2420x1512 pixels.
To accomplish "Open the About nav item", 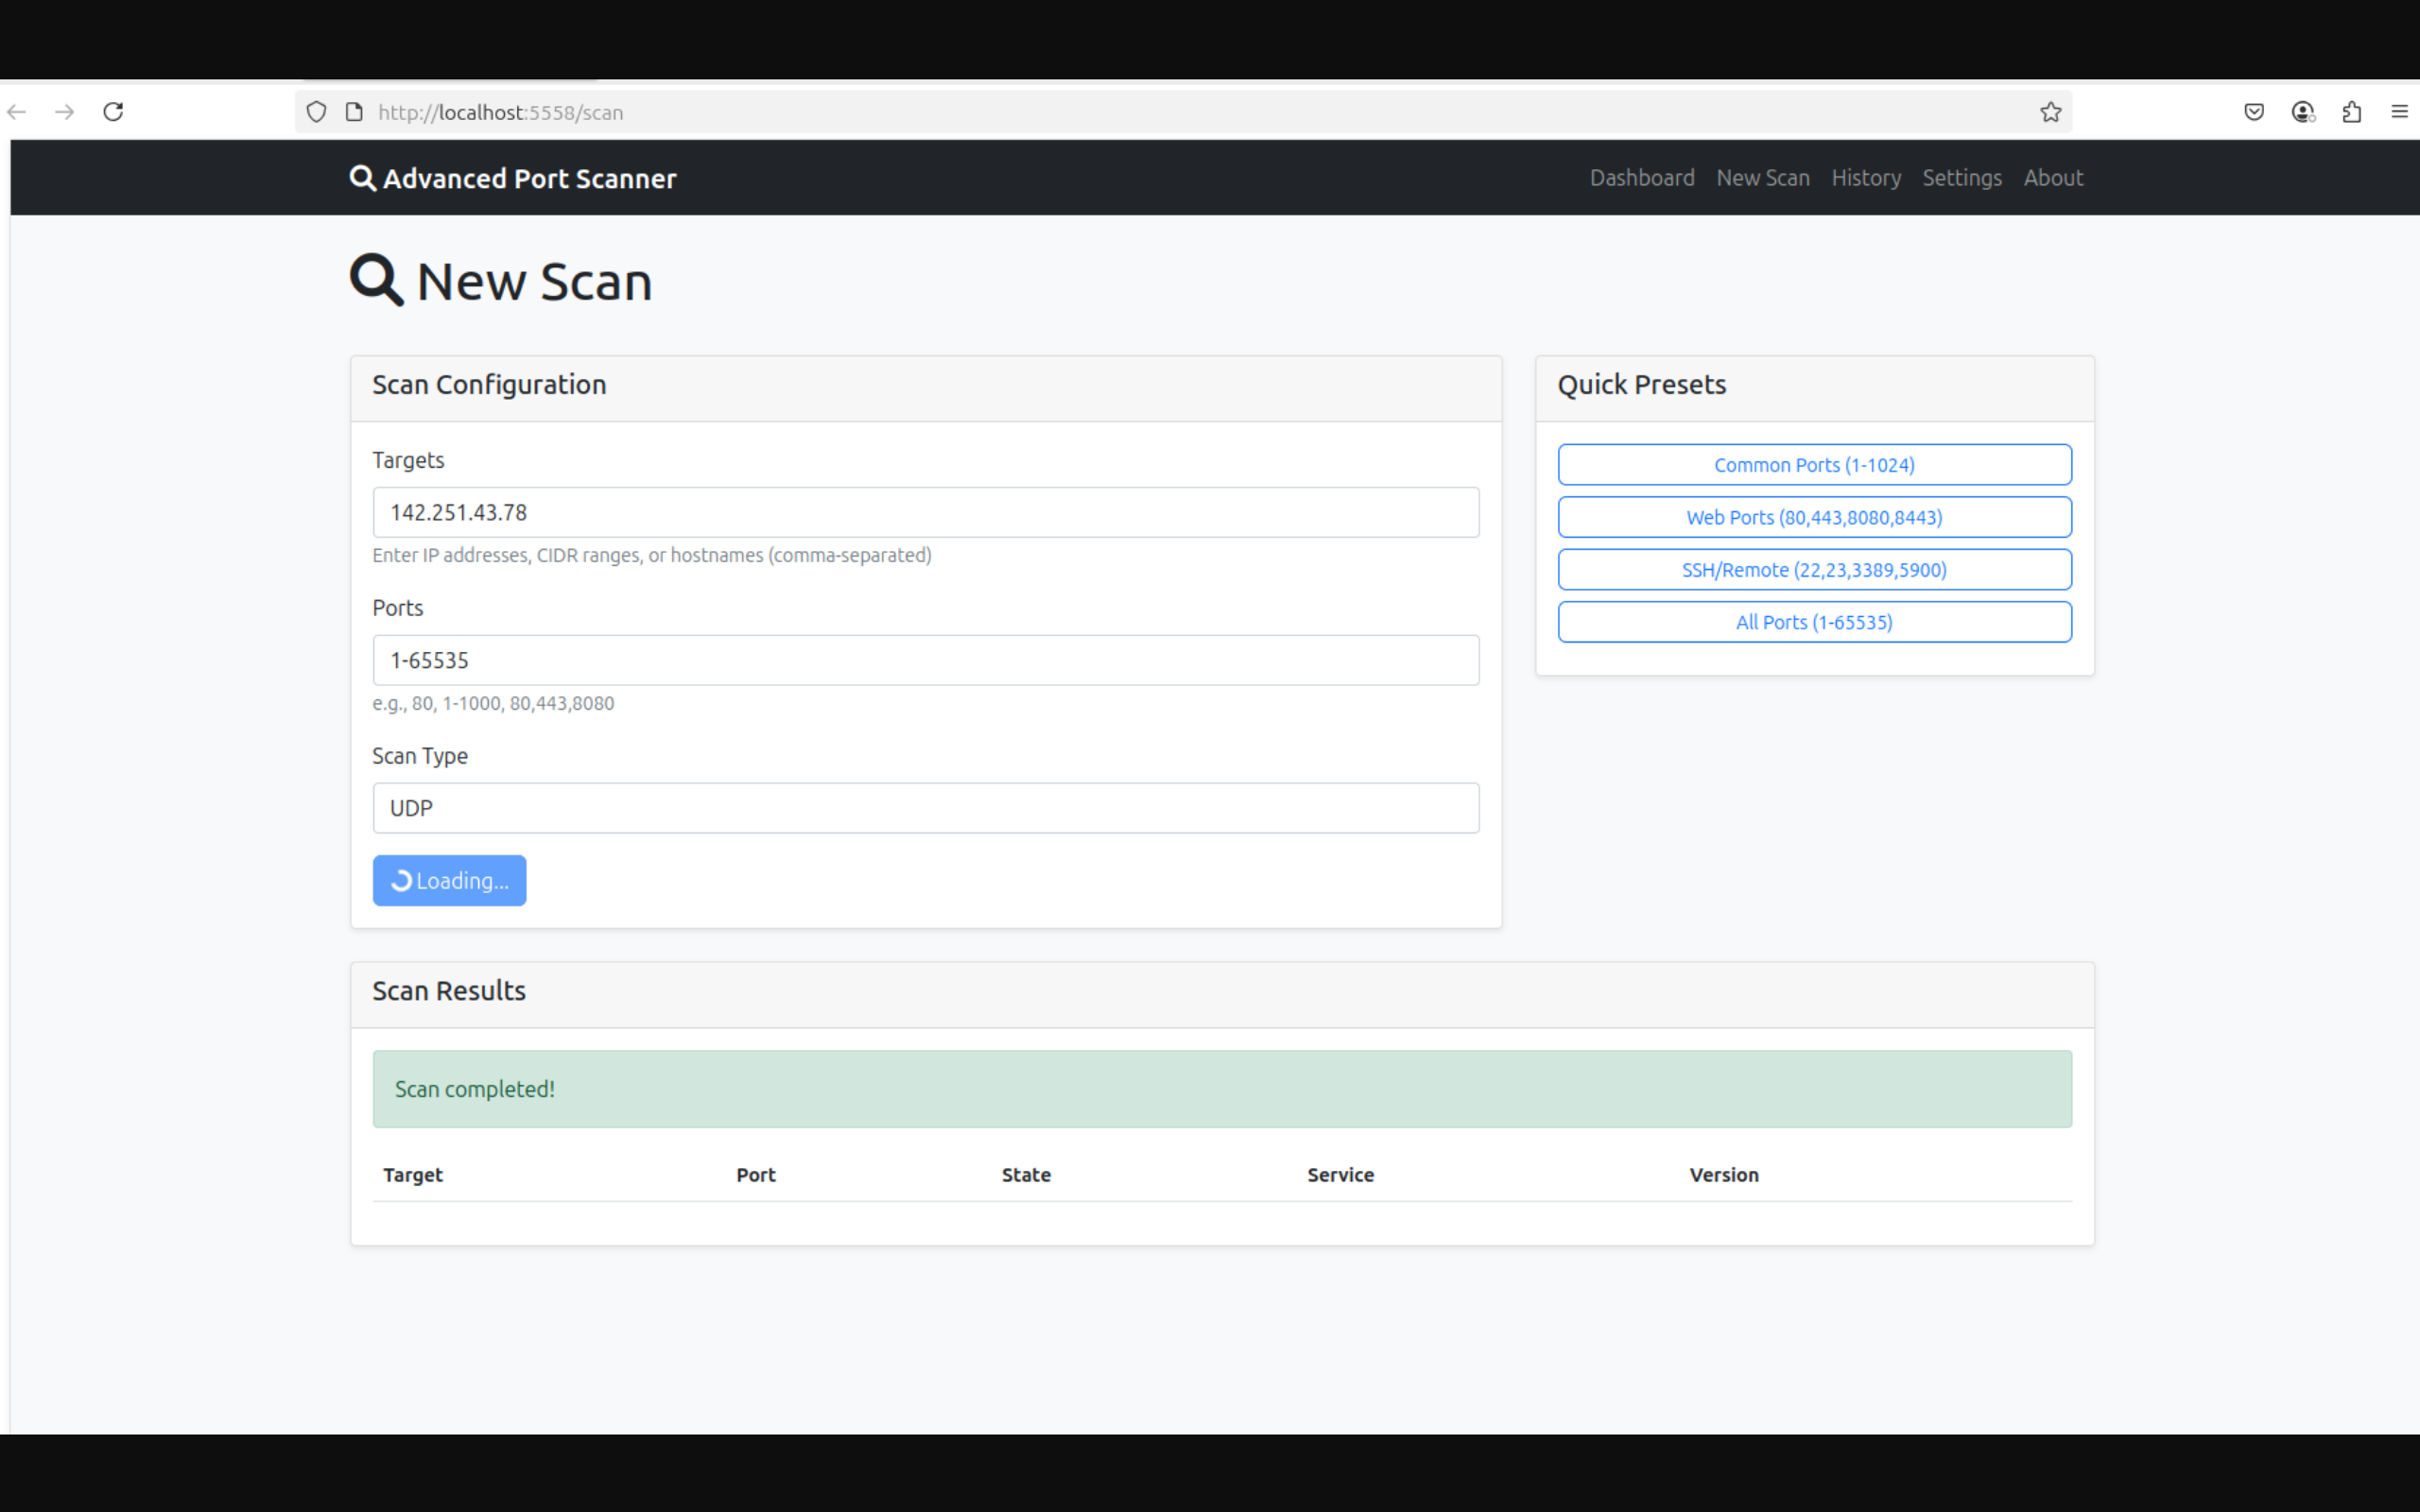I will (2053, 178).
